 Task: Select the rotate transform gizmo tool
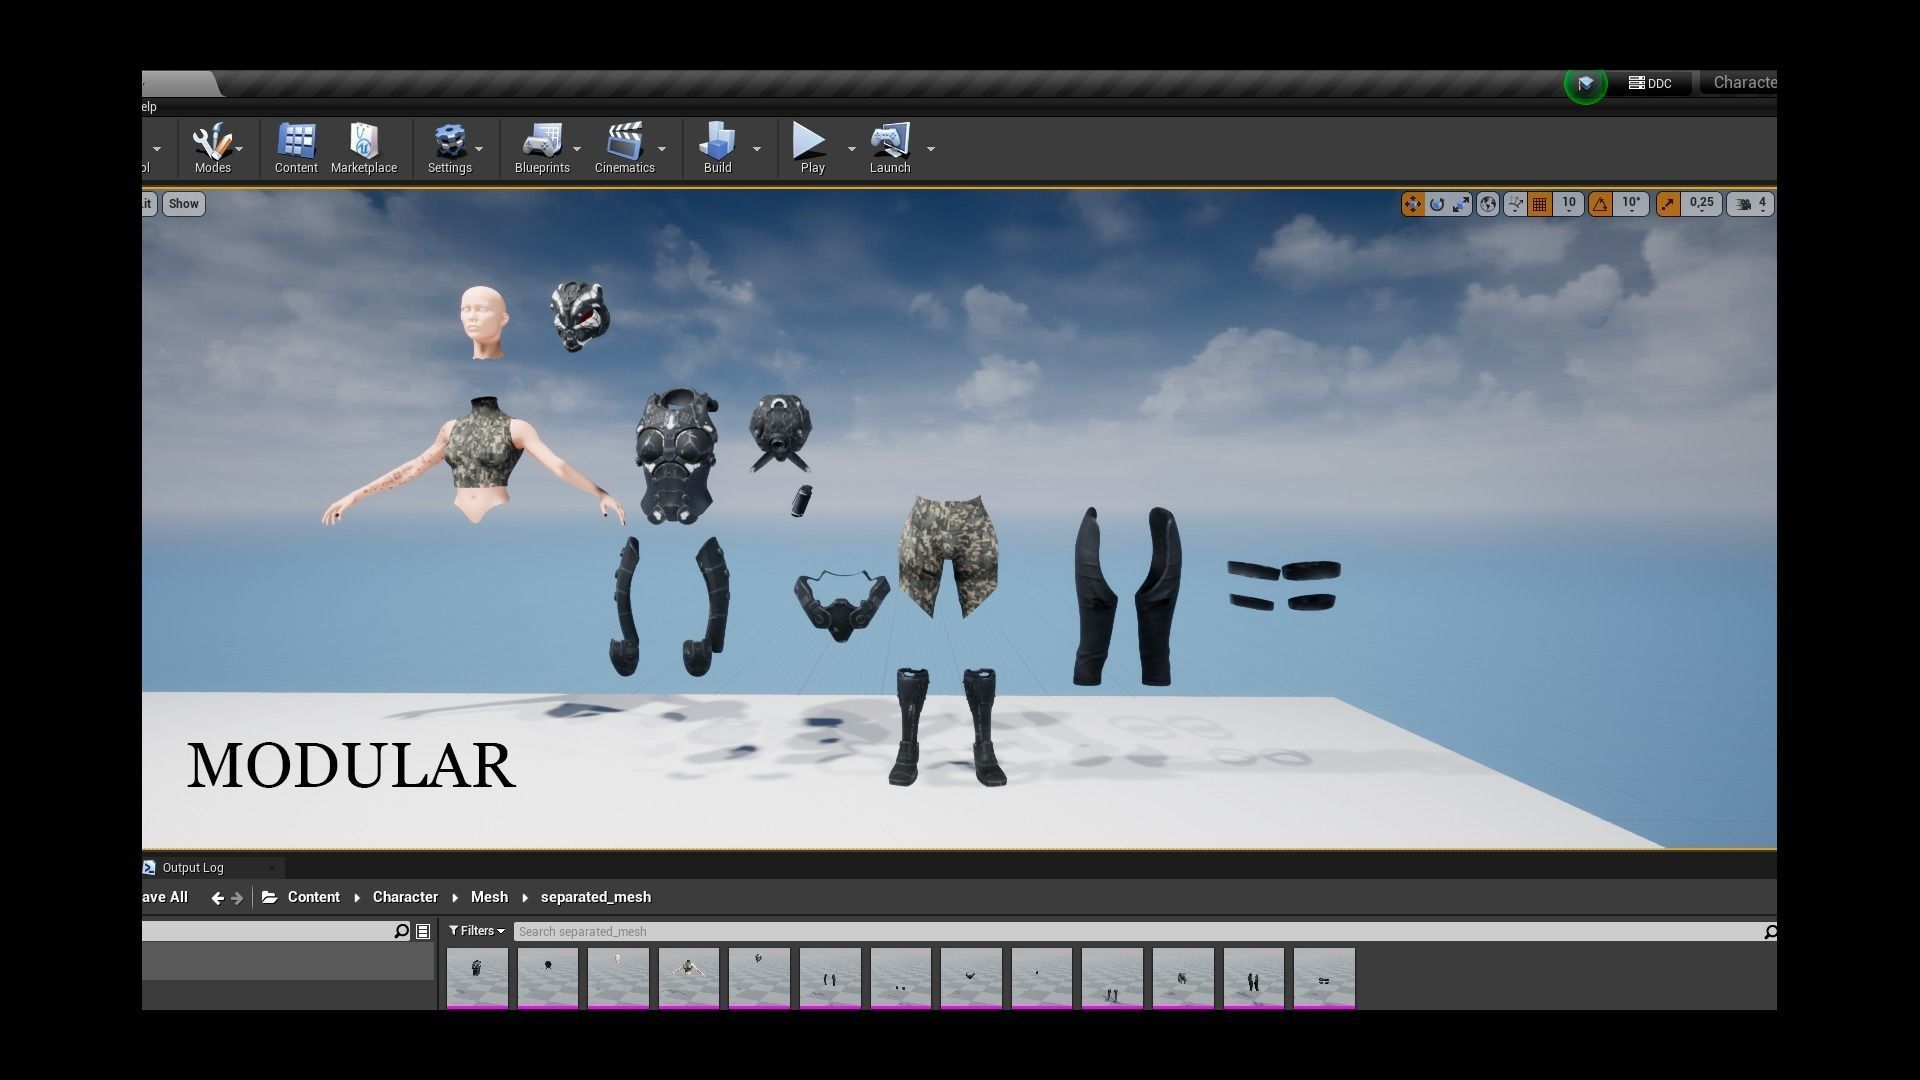[x=1437, y=204]
